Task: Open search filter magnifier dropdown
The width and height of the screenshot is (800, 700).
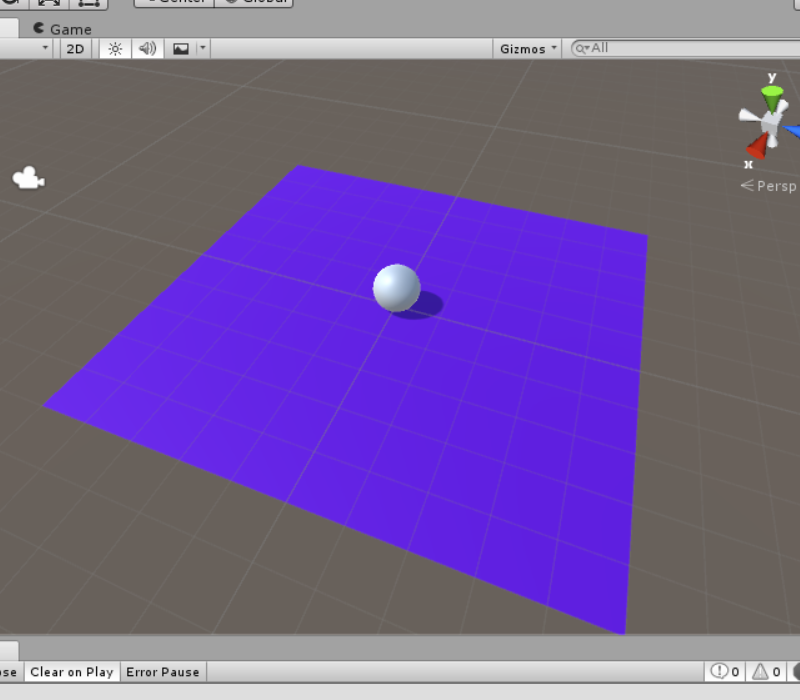Action: point(582,48)
